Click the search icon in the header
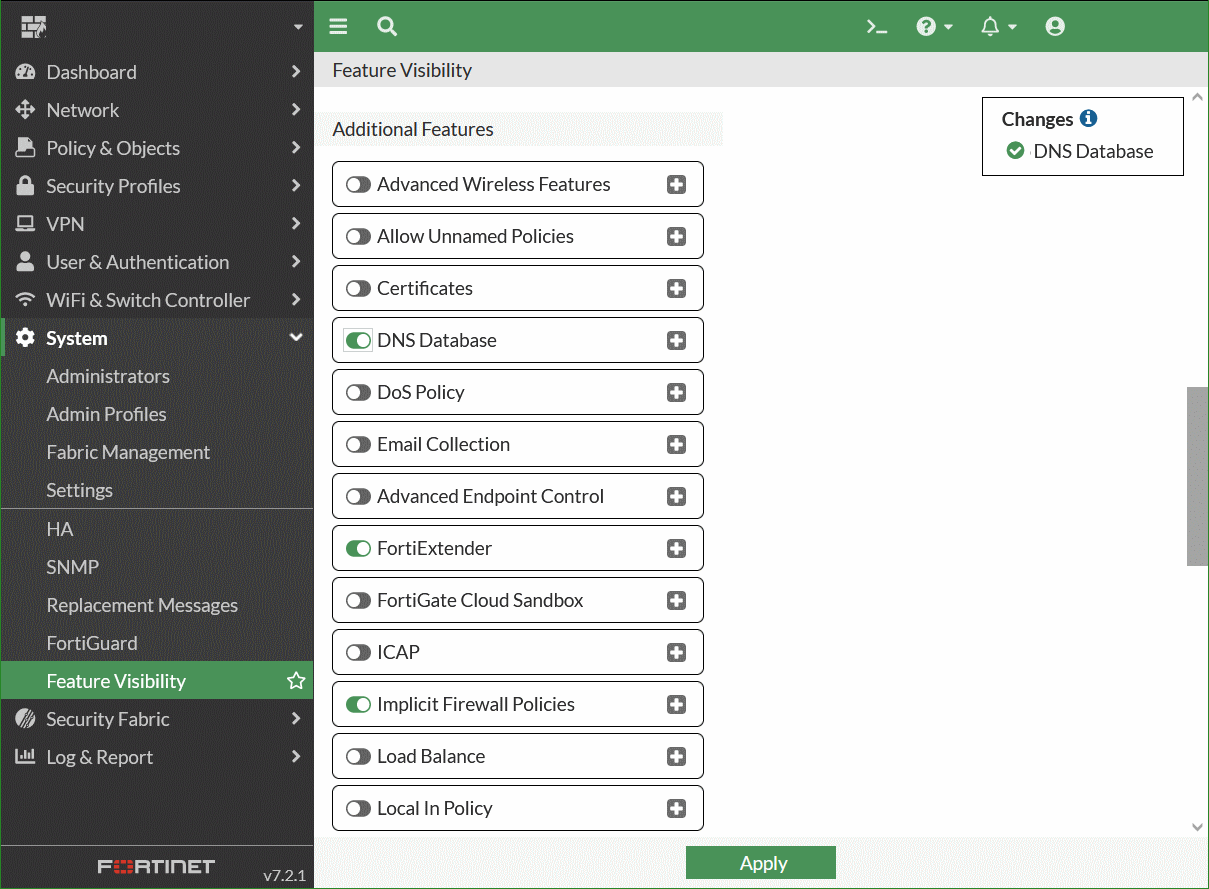Viewport: 1209px width, 889px height. click(x=386, y=27)
